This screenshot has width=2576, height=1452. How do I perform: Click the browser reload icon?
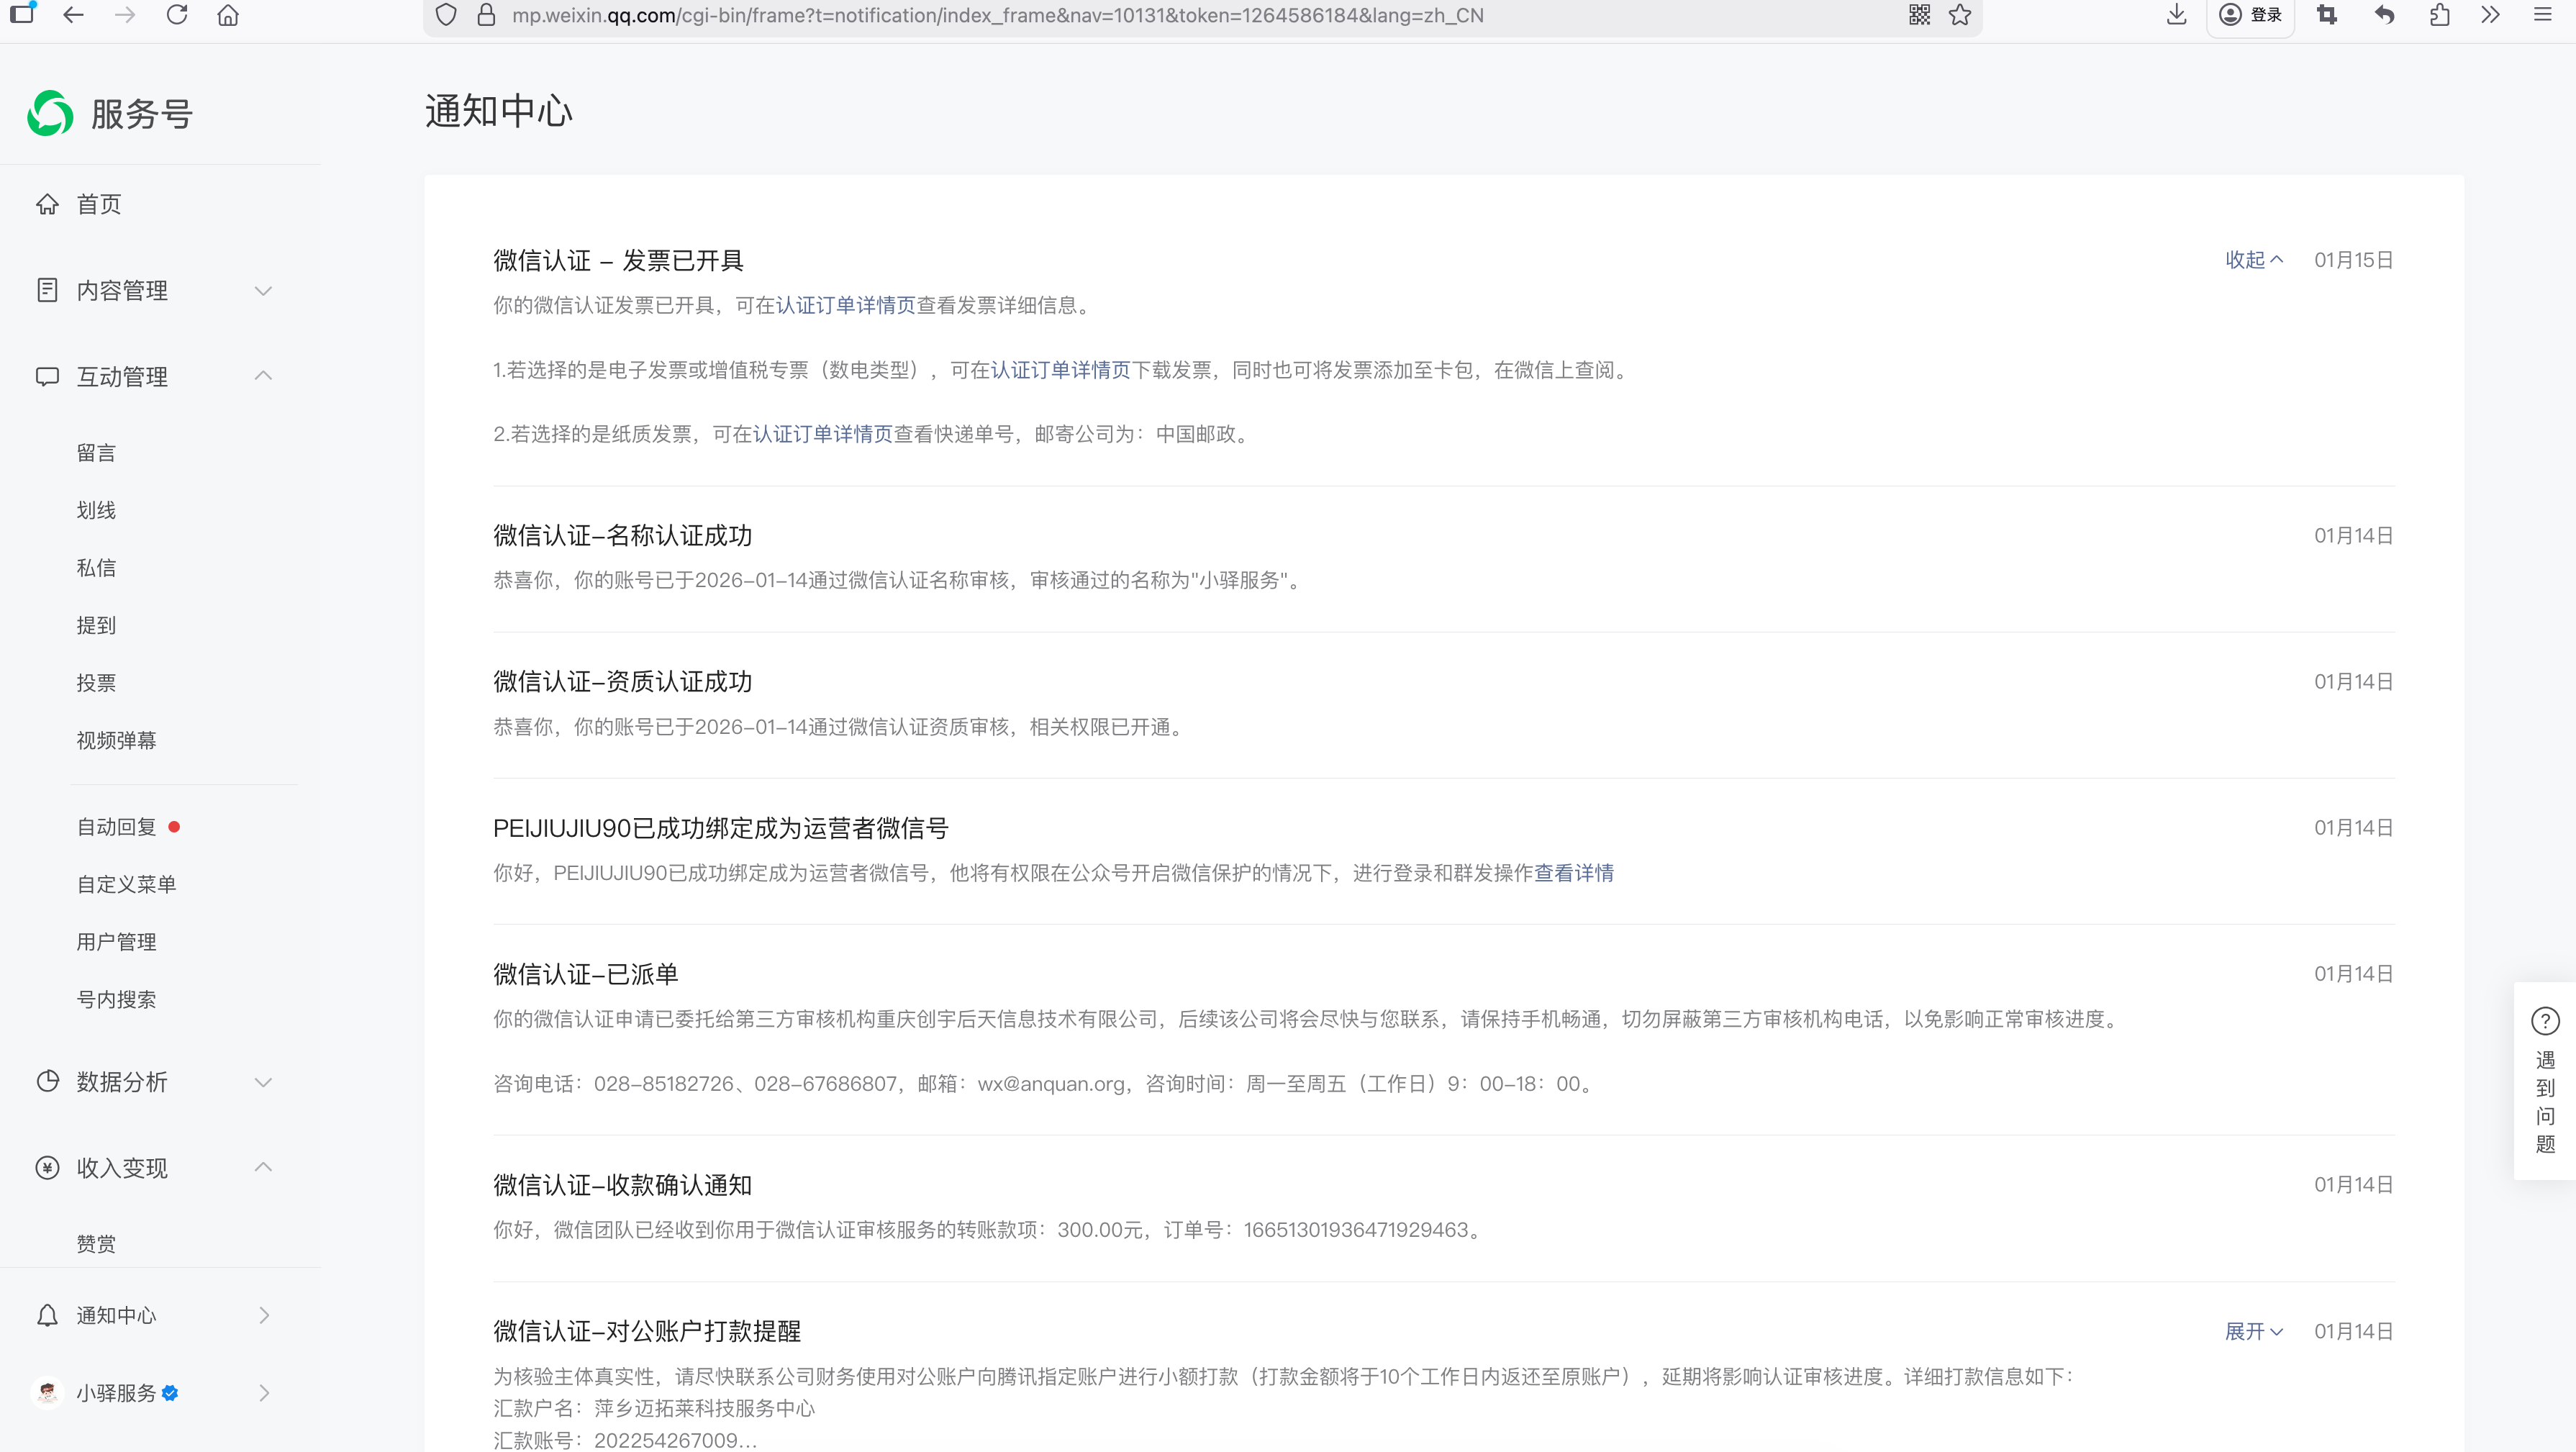177,15
